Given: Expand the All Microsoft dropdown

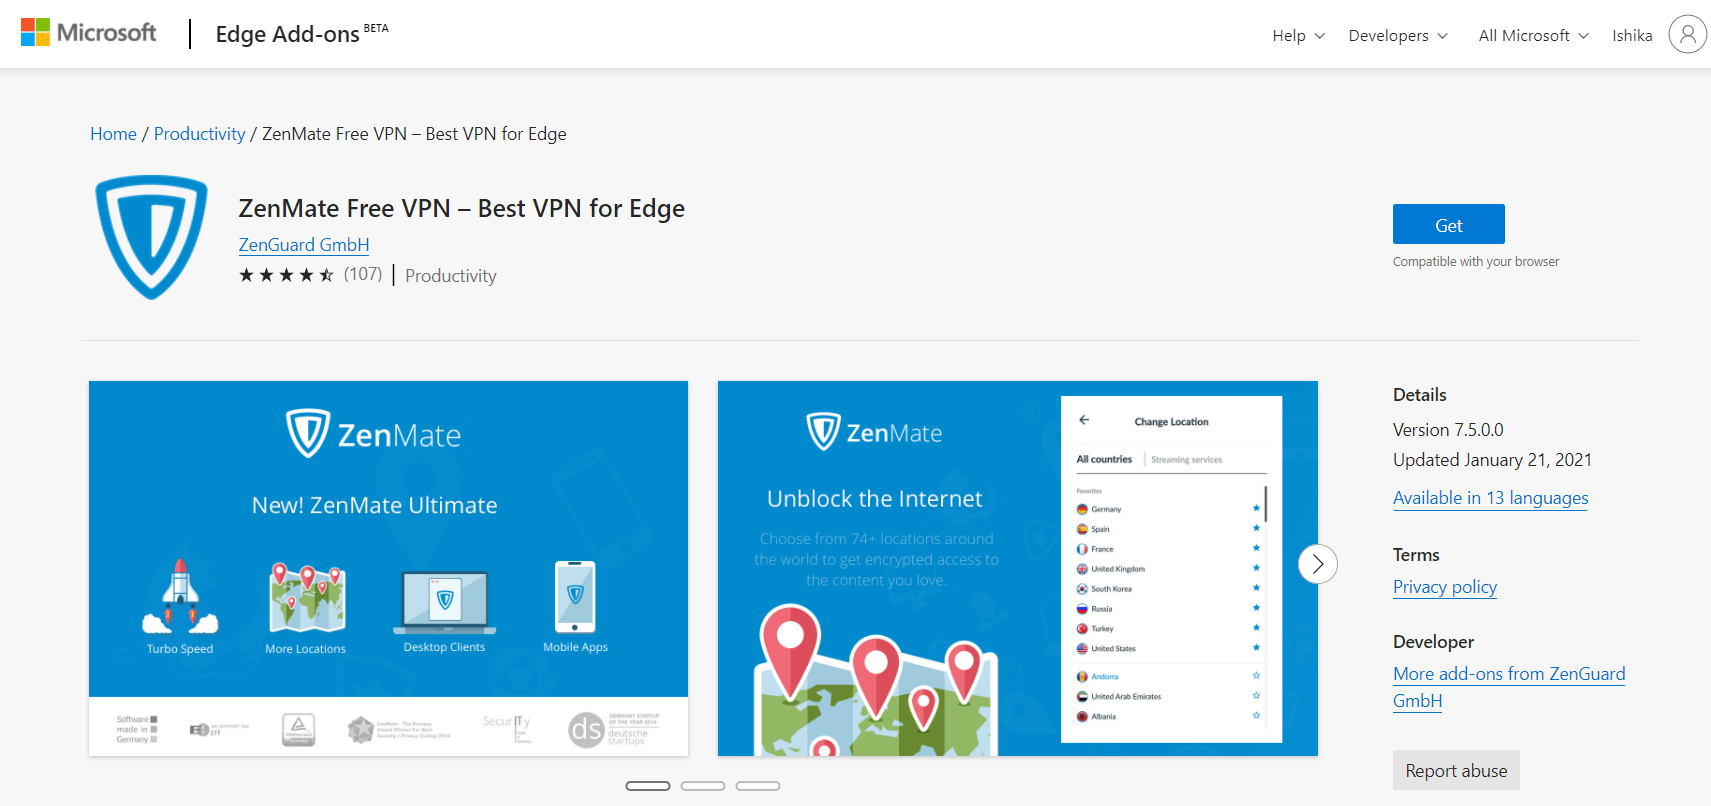Looking at the screenshot, I should click(1533, 35).
